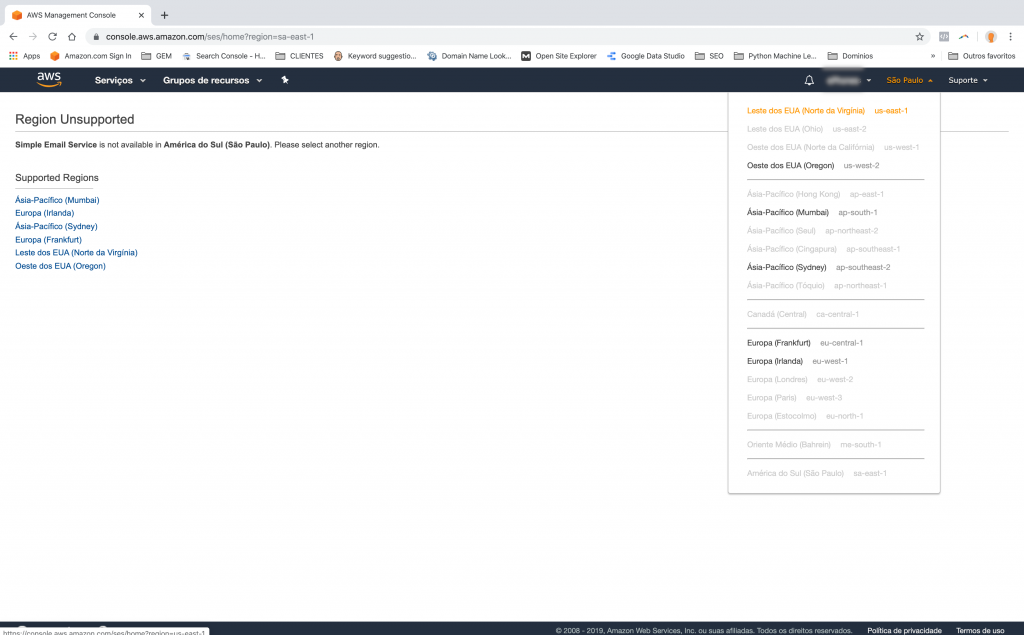Go back using browser back arrow
The image size is (1024, 635).
[x=13, y=37]
